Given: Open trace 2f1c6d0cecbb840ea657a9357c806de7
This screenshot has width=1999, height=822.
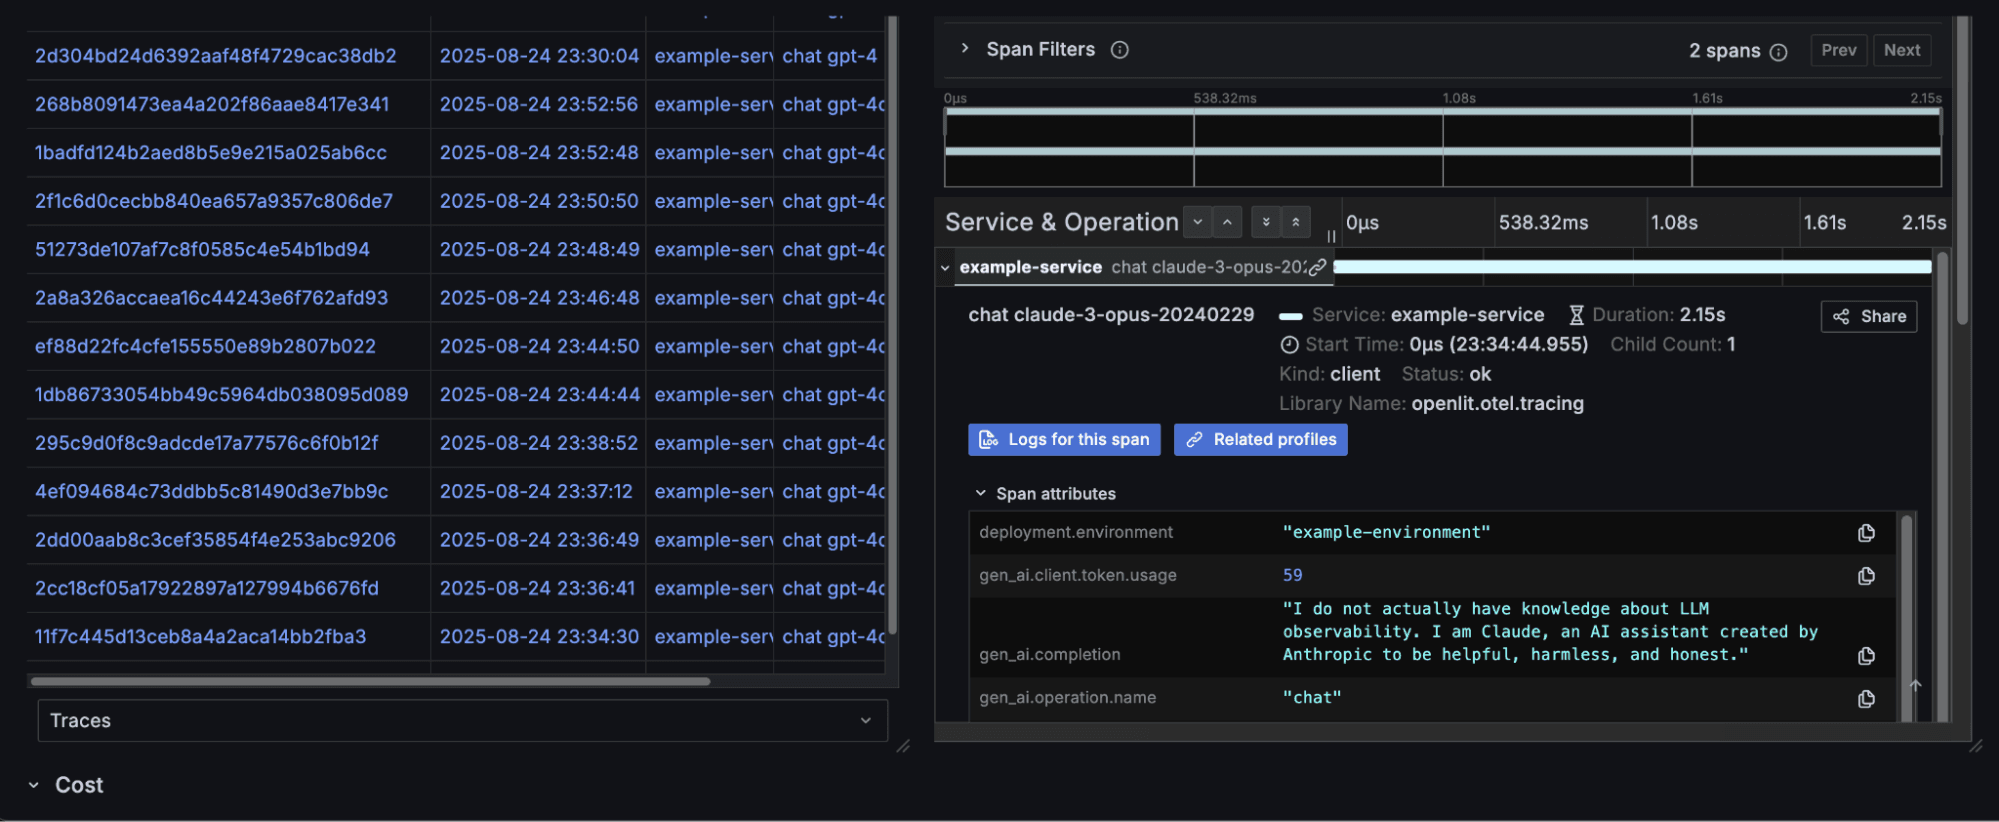Looking at the screenshot, I should (x=214, y=201).
